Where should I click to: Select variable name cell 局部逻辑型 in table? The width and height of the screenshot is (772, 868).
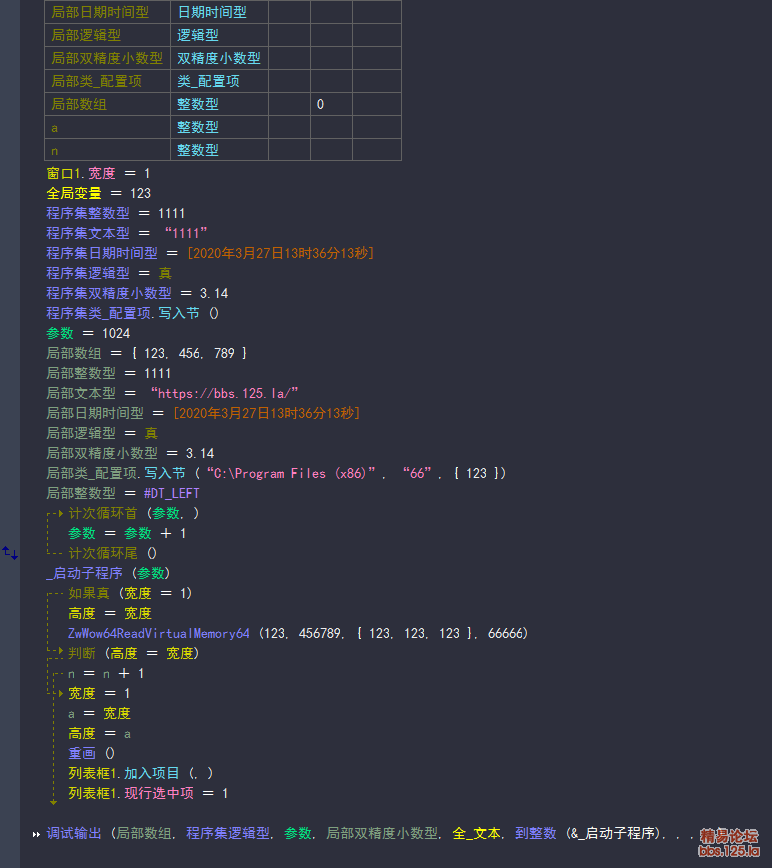click(x=107, y=35)
